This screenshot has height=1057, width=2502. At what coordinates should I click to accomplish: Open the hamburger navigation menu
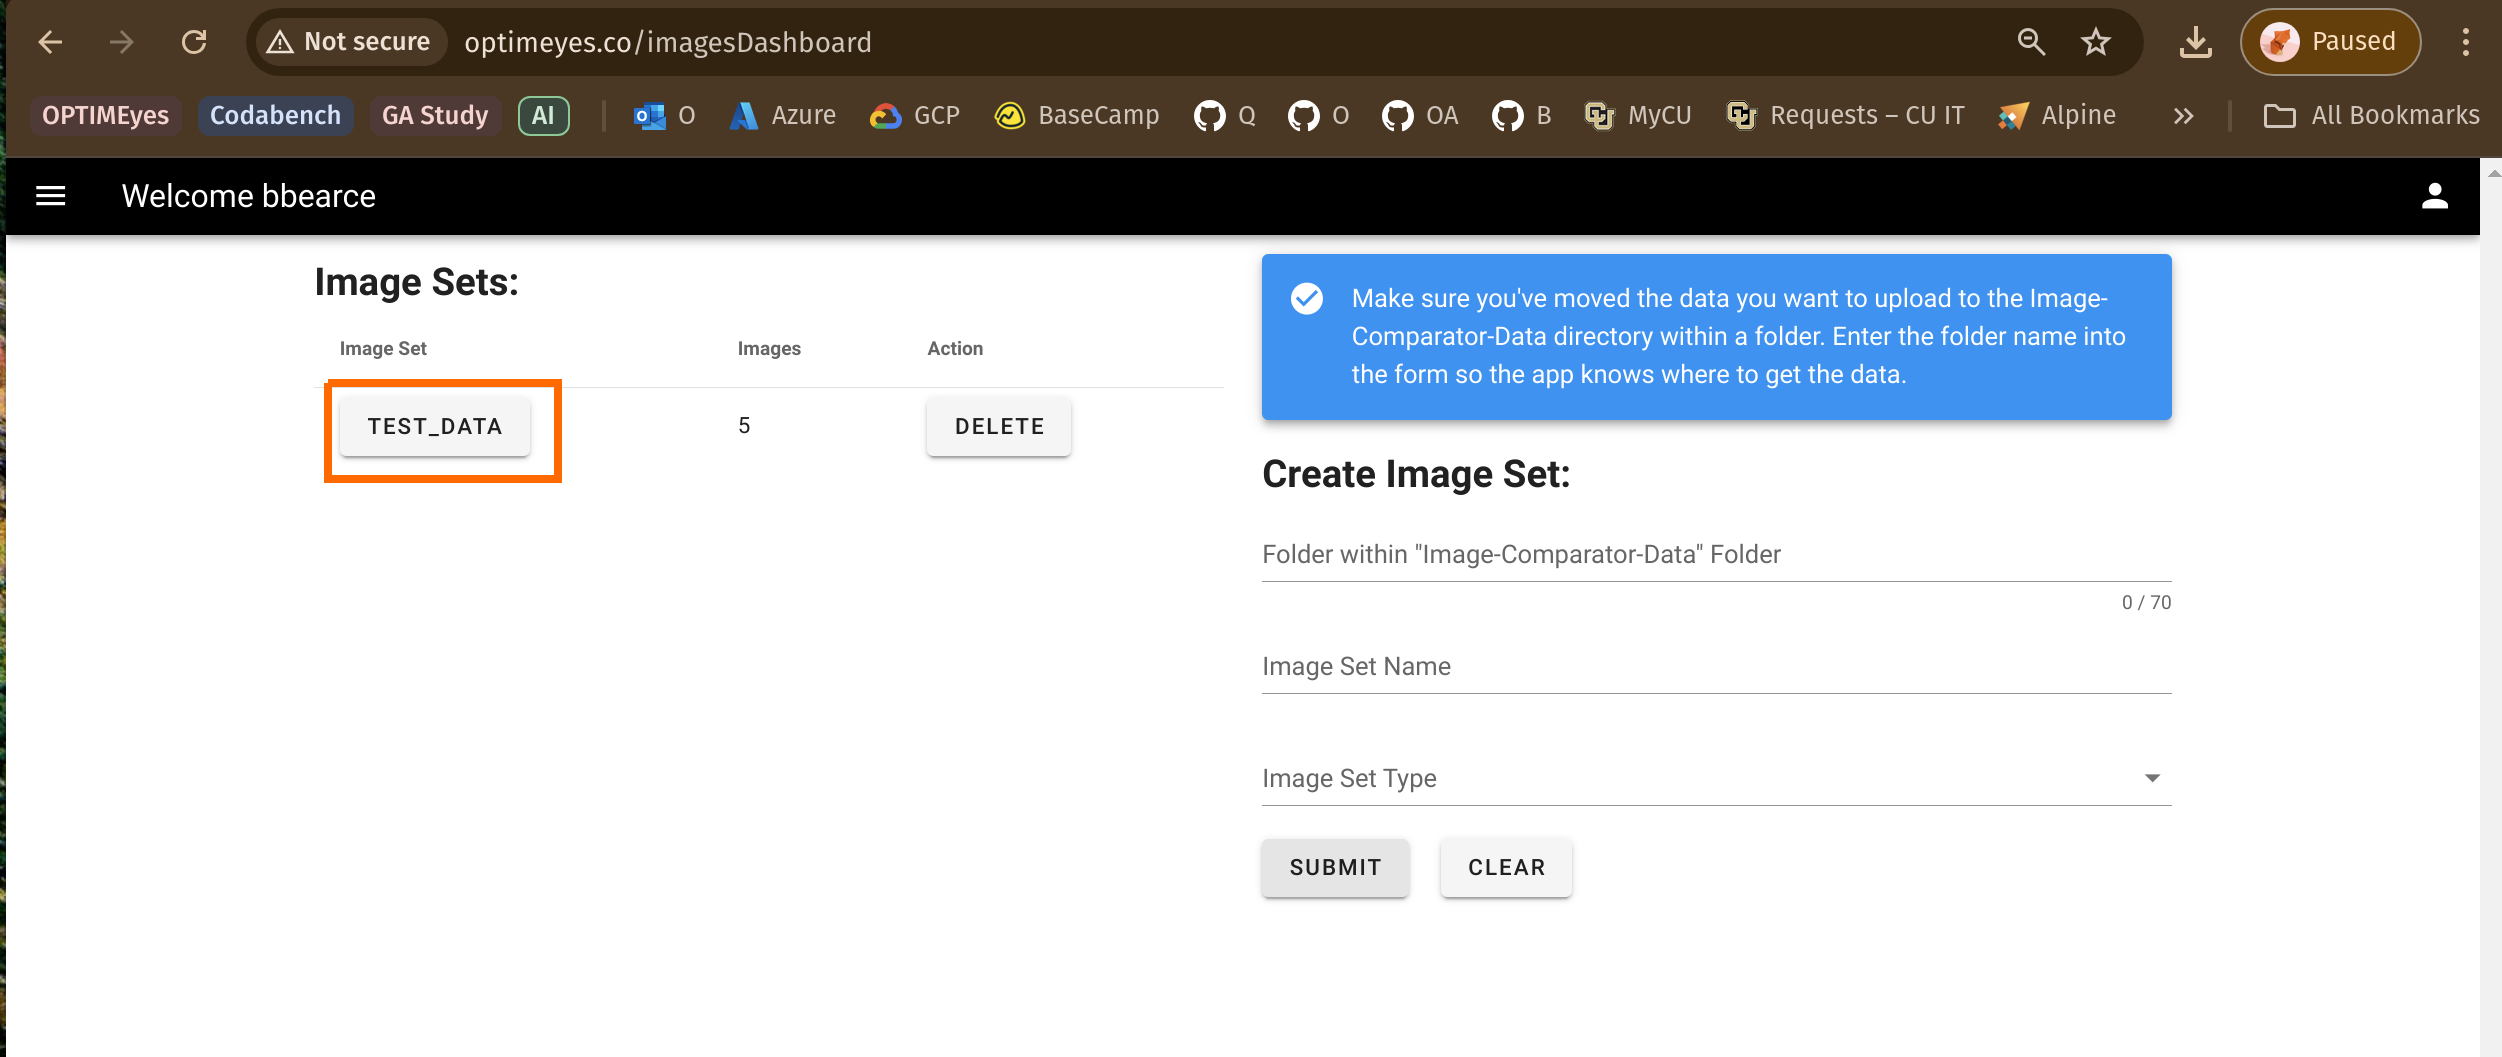(x=51, y=196)
